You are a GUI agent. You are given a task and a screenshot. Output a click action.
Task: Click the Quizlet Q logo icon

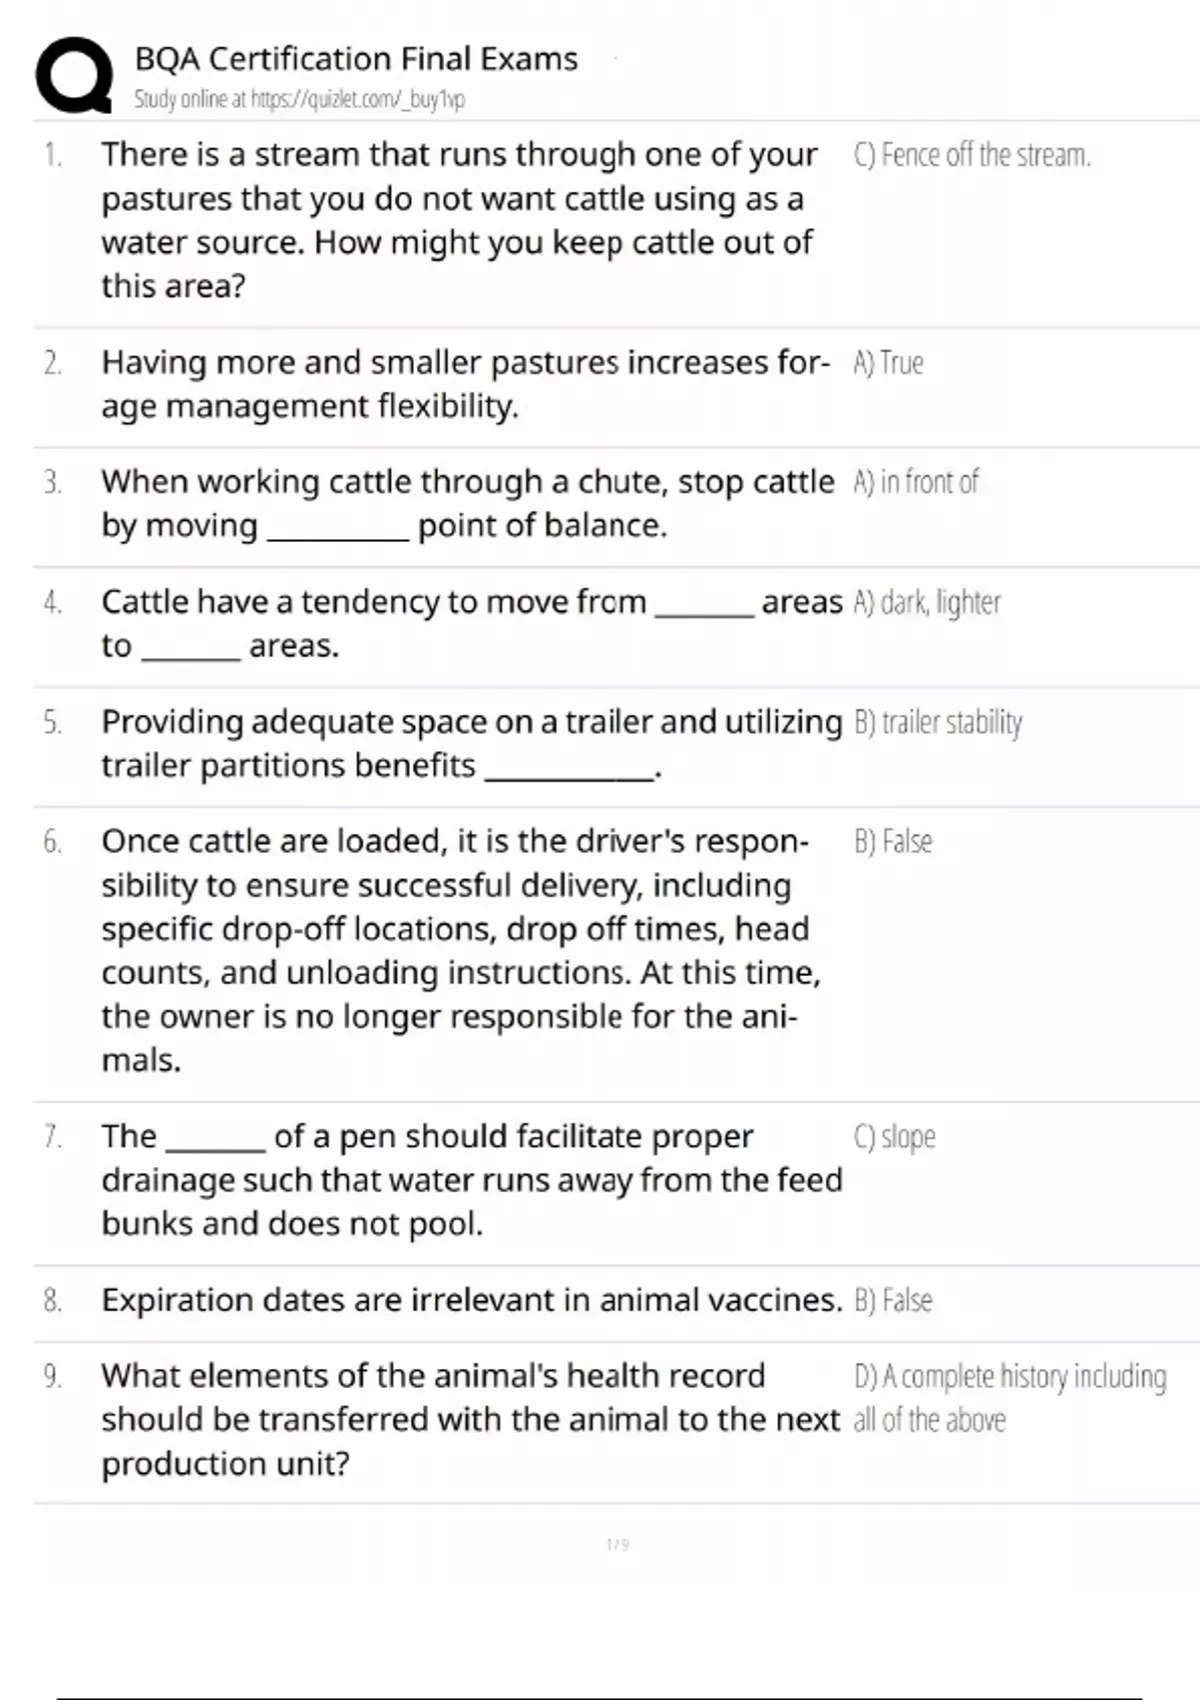coord(74,75)
